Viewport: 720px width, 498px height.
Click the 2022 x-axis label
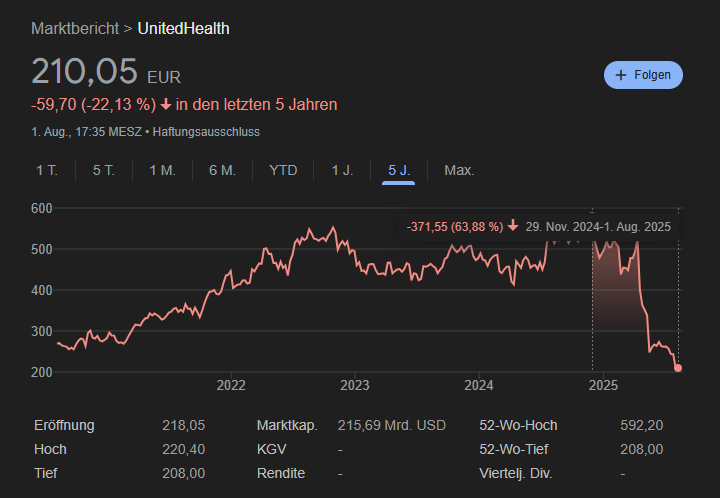pyautogui.click(x=231, y=385)
